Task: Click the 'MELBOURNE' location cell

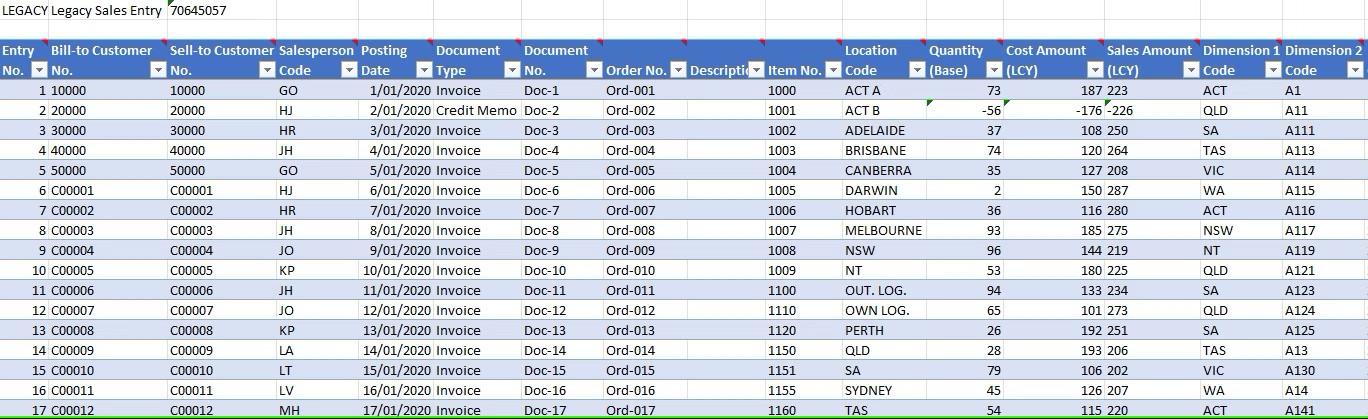Action: tap(885, 230)
